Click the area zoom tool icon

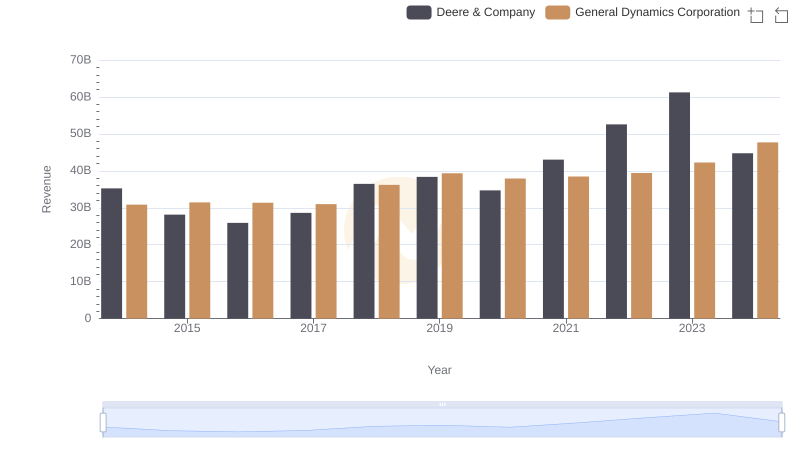tap(756, 15)
